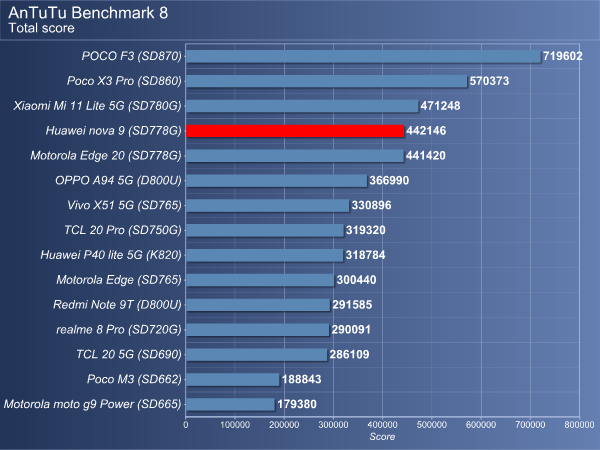Screen dimensions: 600x450
Task: Select Huawei P40 lite 5G label
Action: click(x=111, y=255)
